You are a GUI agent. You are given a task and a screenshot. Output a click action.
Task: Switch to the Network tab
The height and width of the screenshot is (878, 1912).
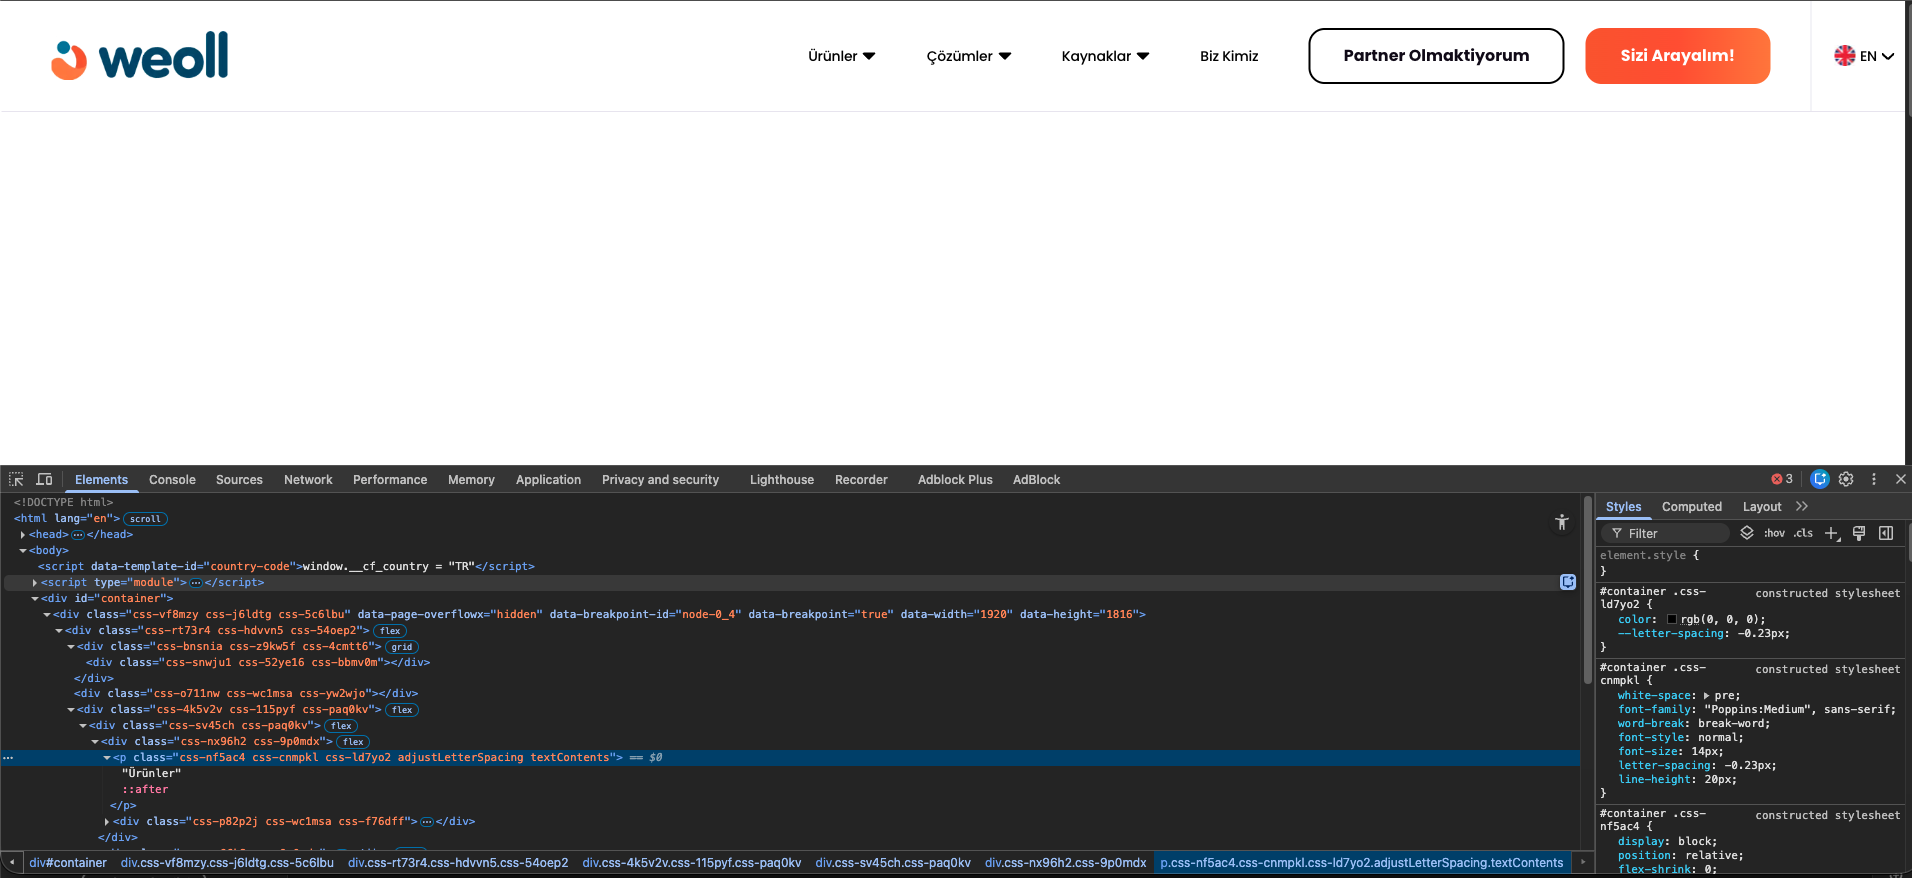(308, 480)
